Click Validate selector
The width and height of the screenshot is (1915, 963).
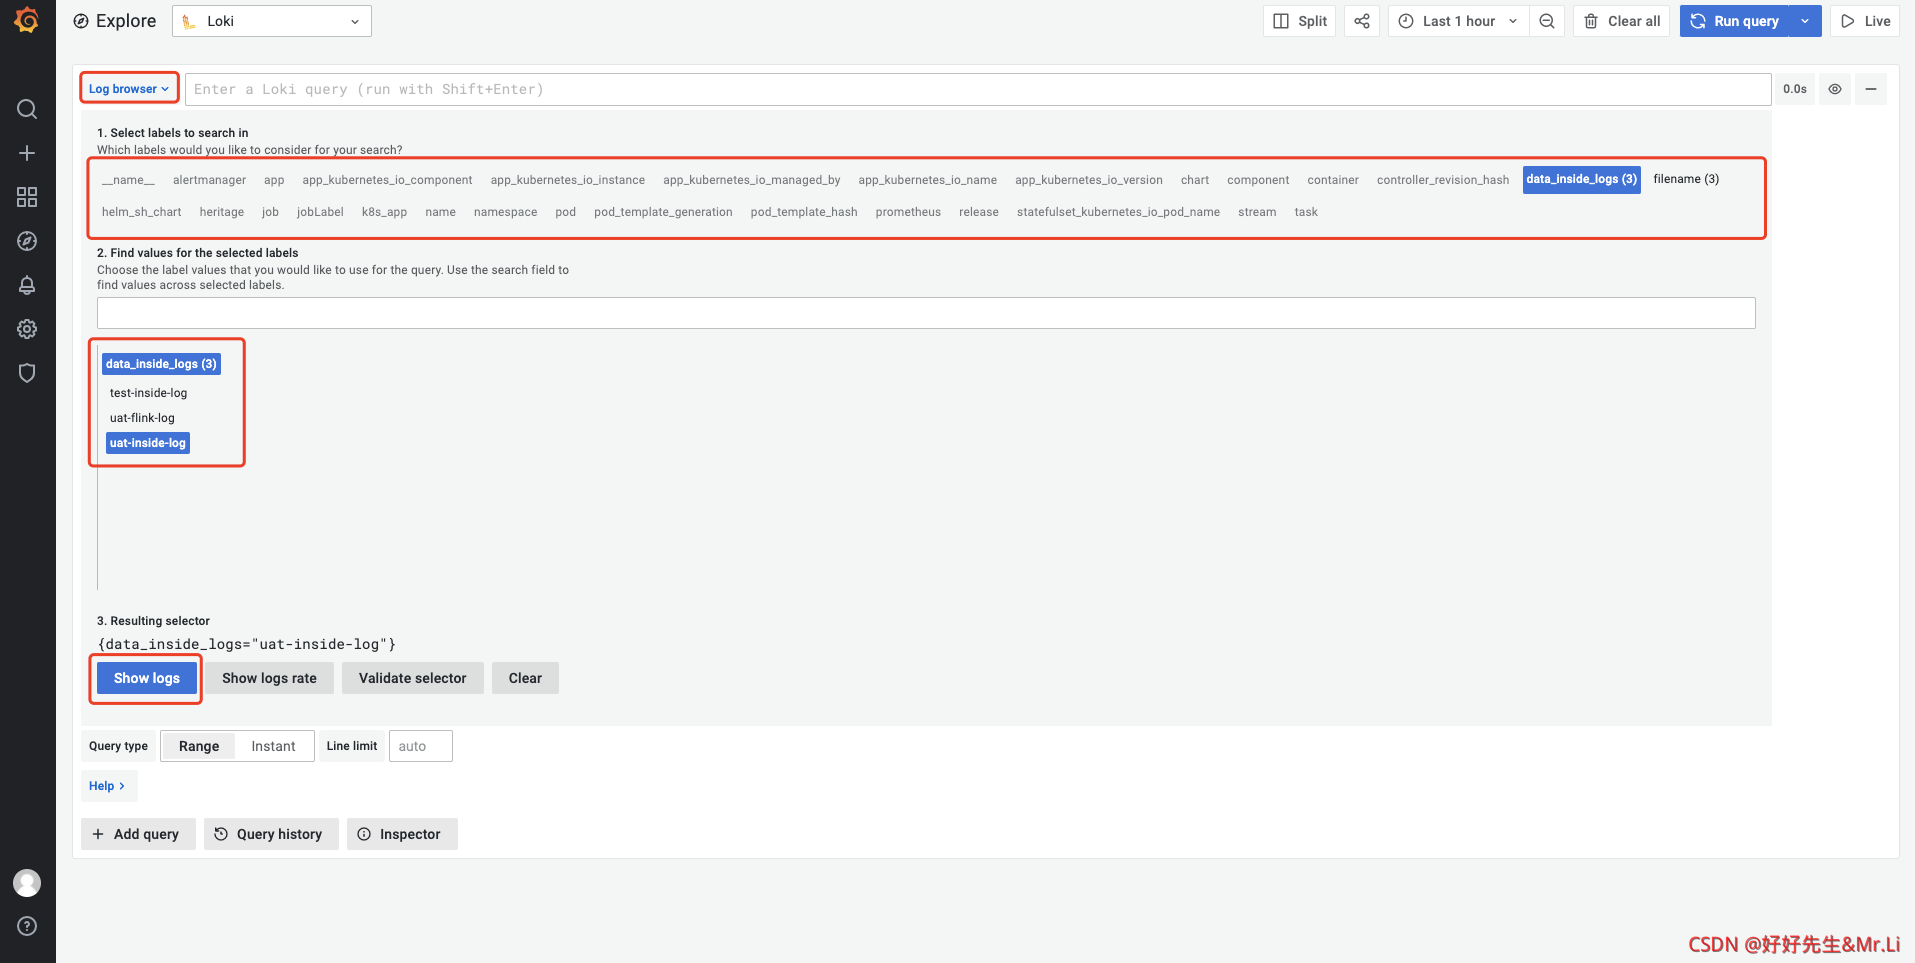tap(412, 678)
